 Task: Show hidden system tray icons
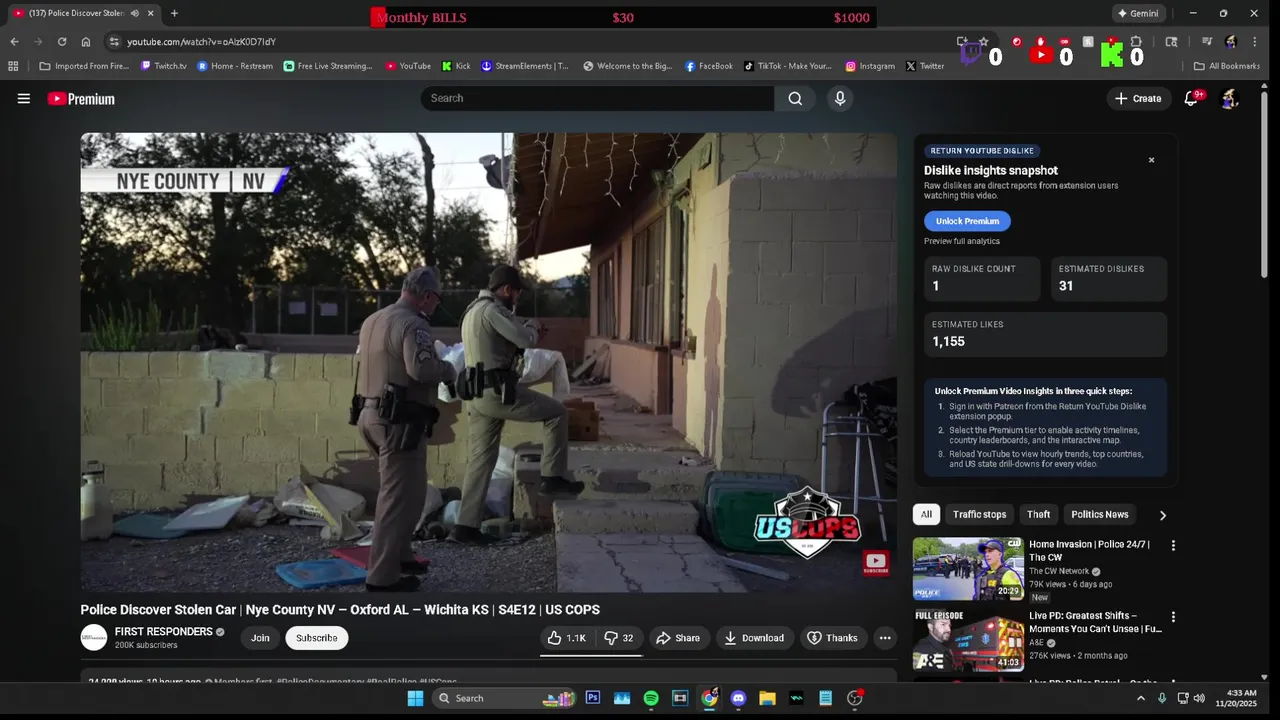click(1141, 698)
